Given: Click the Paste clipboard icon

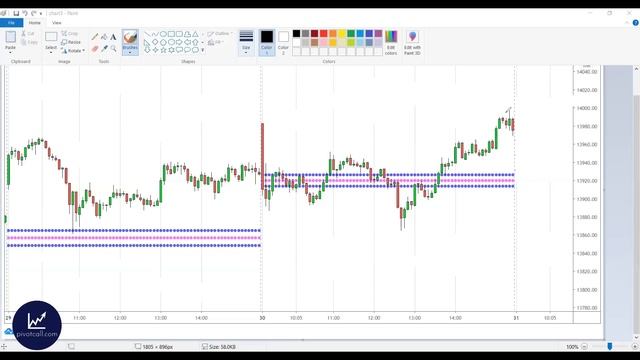Looking at the screenshot, I should (x=11, y=37).
